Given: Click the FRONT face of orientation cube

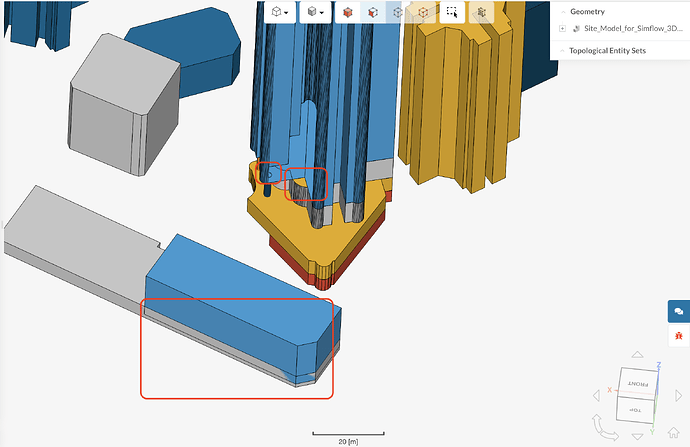Looking at the screenshot, I should [x=639, y=384].
